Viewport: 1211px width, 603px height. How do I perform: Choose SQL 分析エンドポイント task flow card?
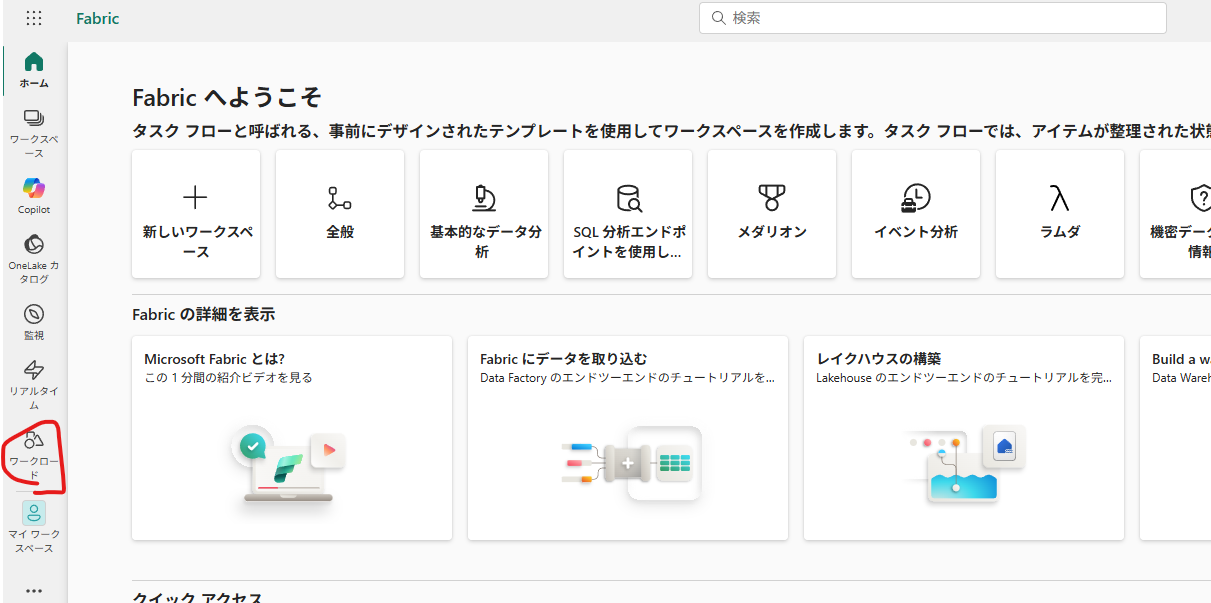(628, 214)
